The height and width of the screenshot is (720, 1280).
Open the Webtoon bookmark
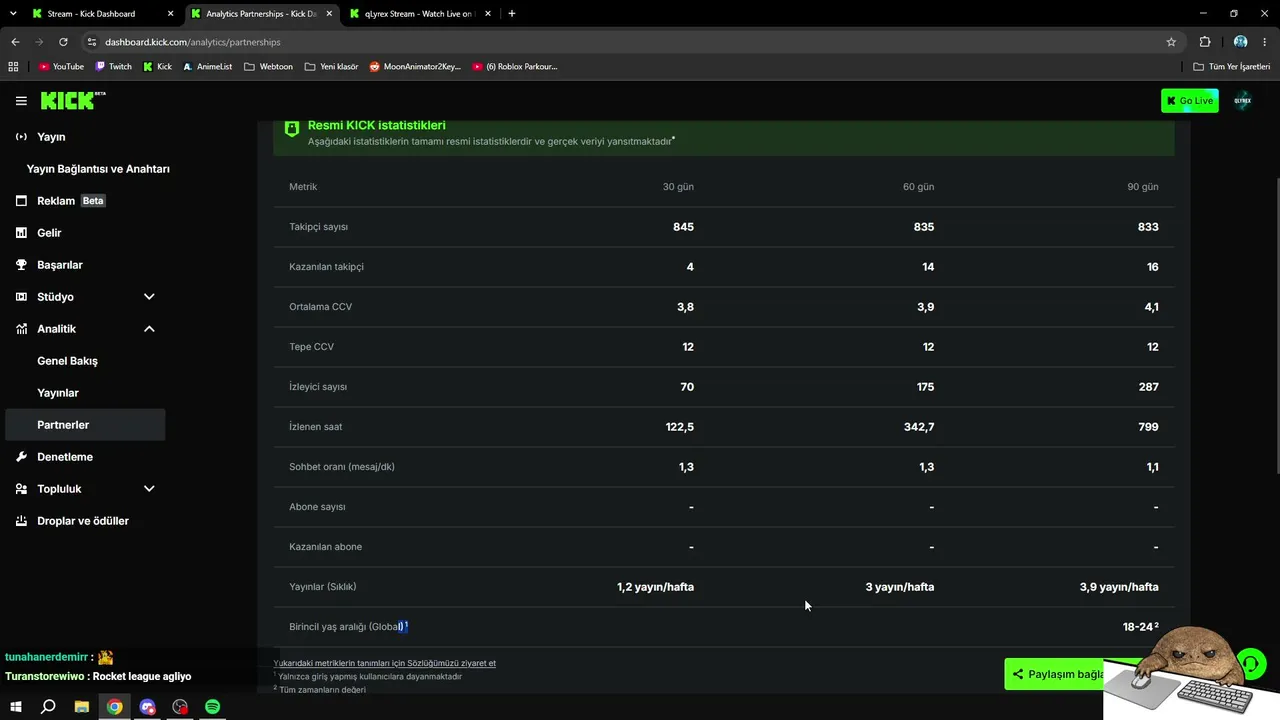(268, 67)
